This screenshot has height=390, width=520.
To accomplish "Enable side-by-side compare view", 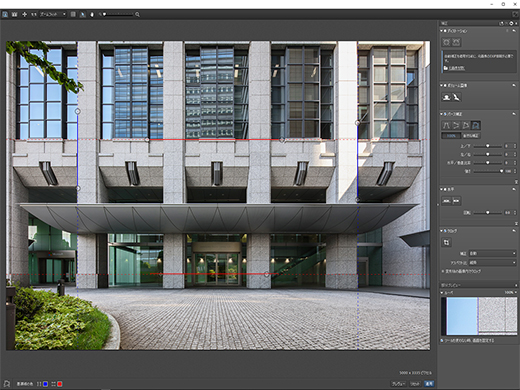I will click(x=14, y=14).
